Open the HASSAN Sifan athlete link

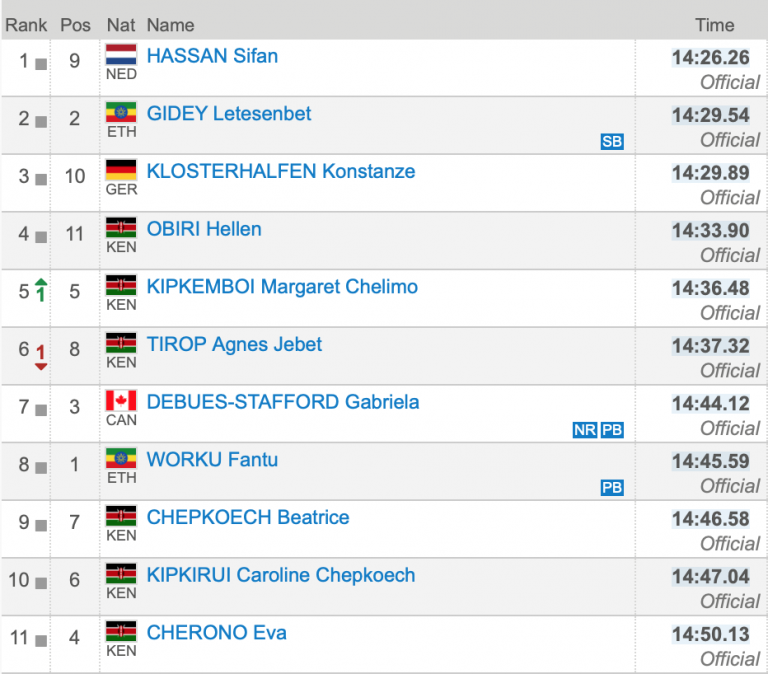[x=212, y=56]
